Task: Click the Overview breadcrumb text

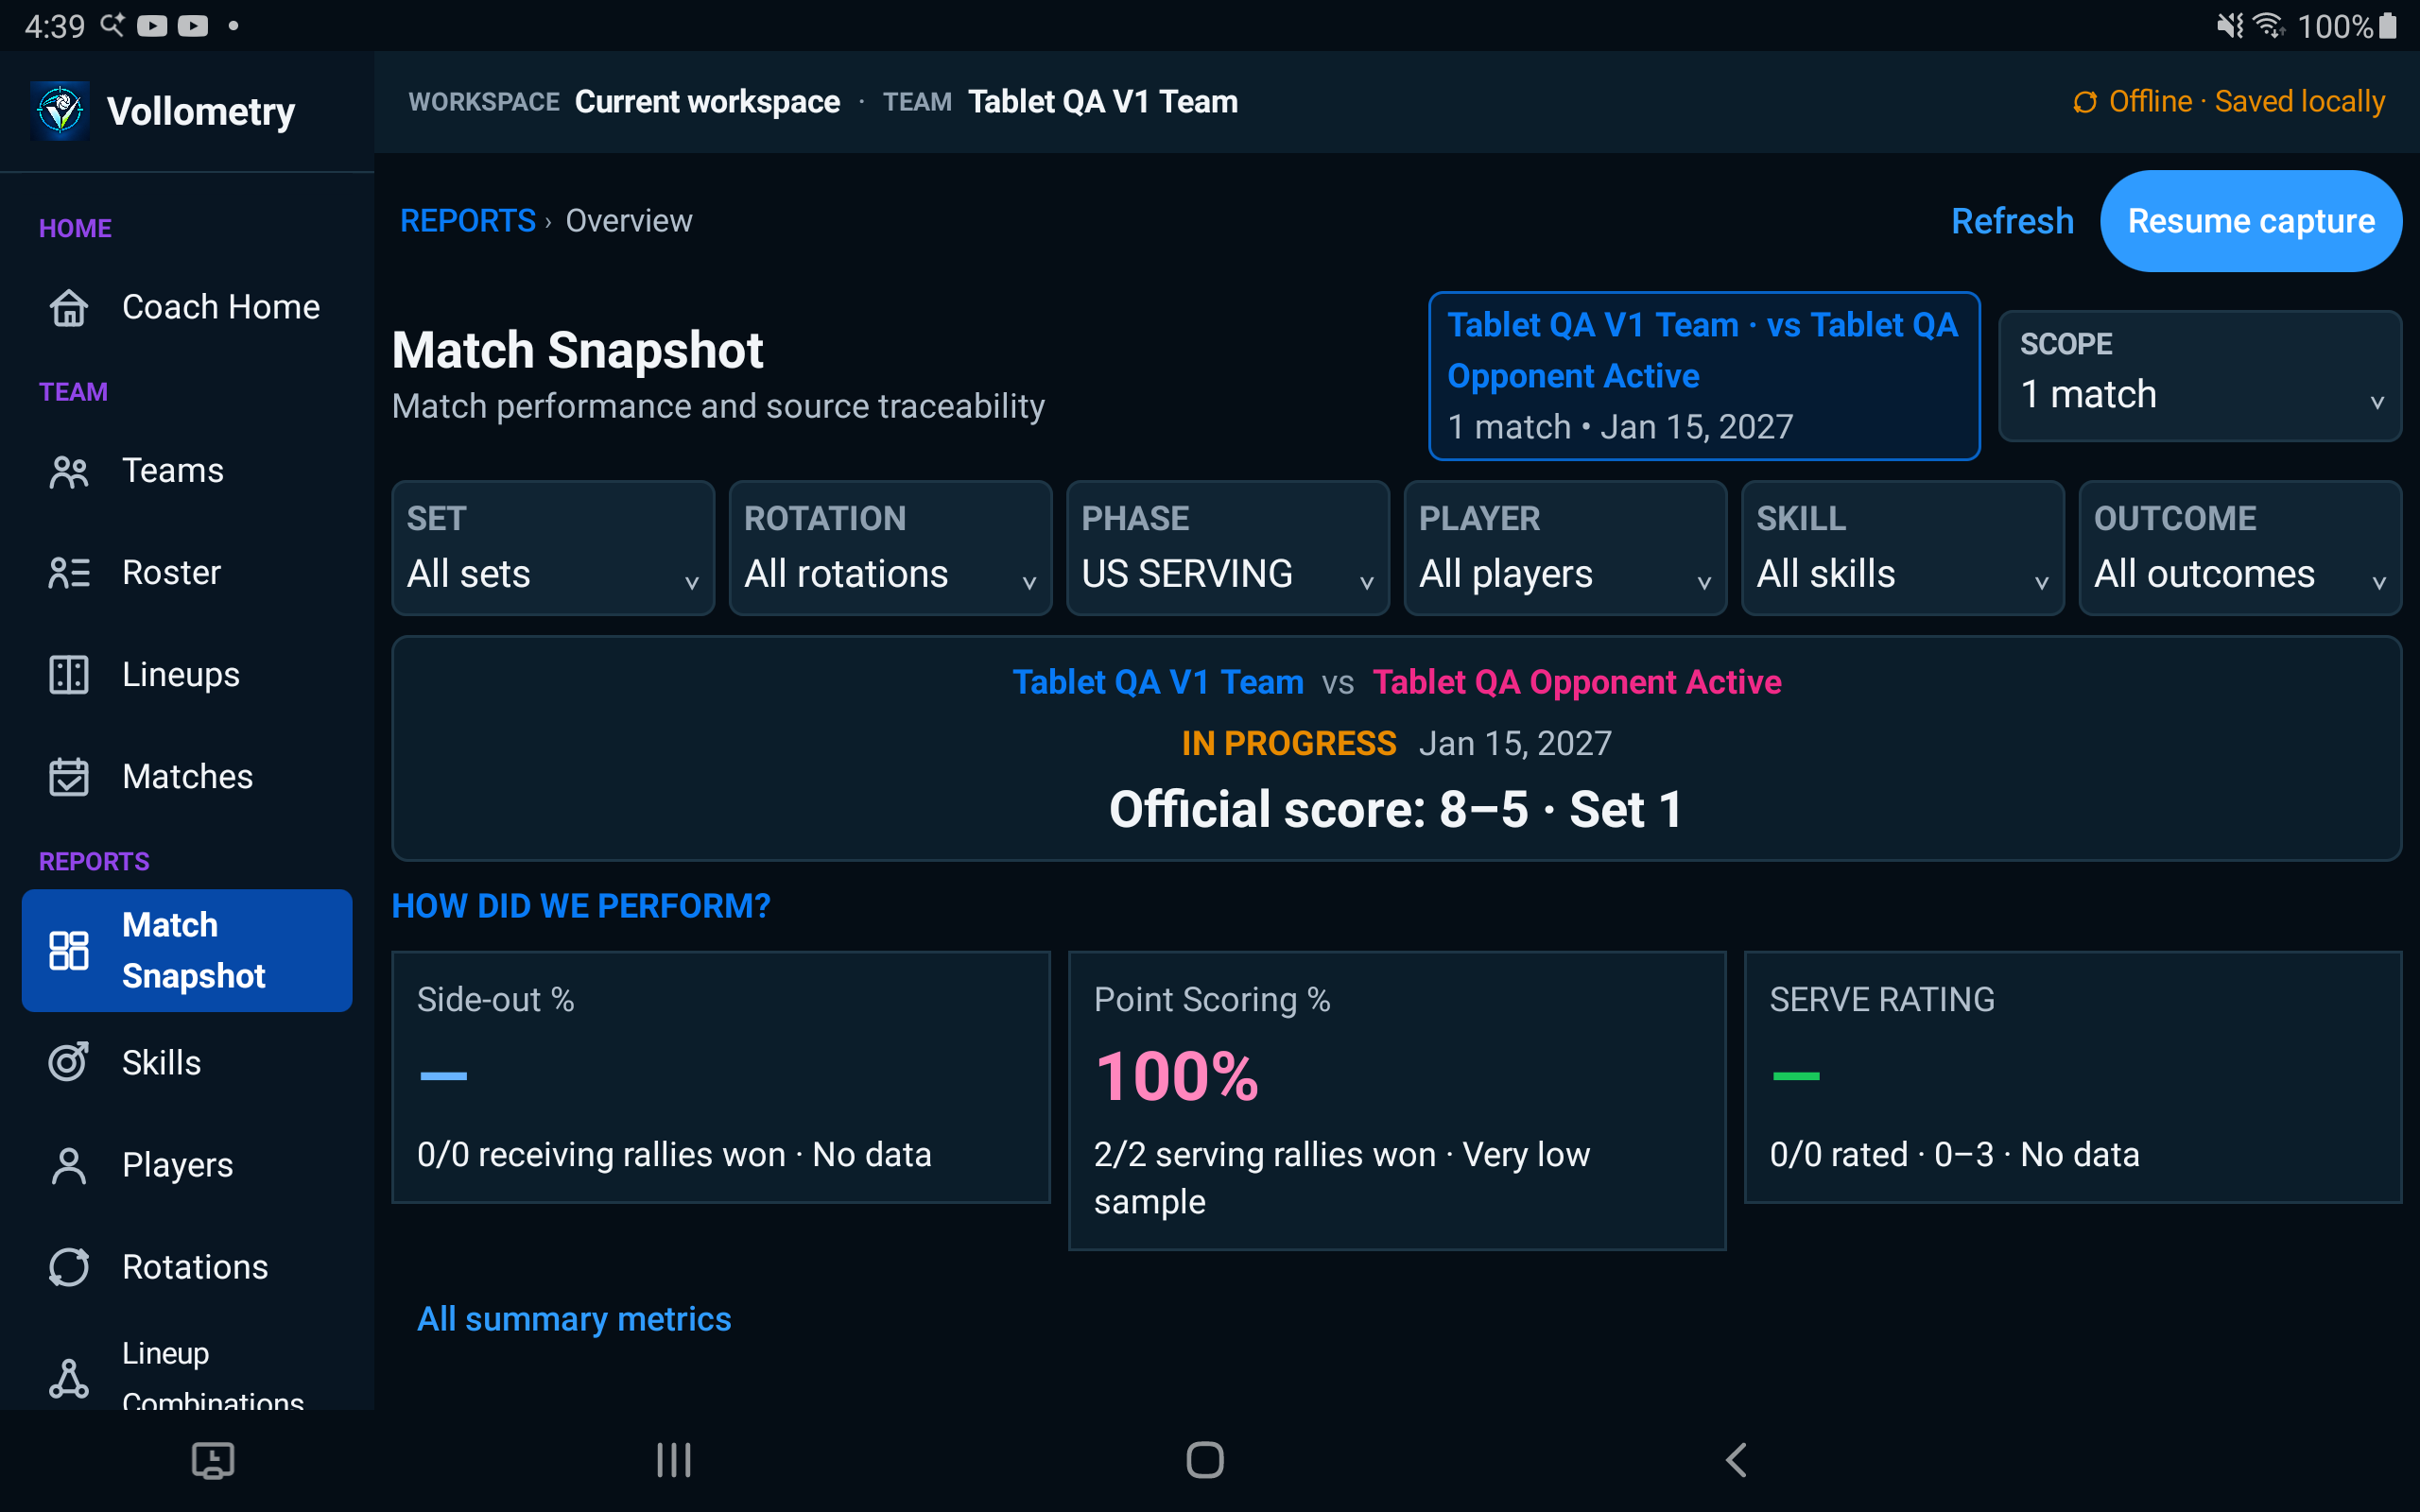Action: 628,221
